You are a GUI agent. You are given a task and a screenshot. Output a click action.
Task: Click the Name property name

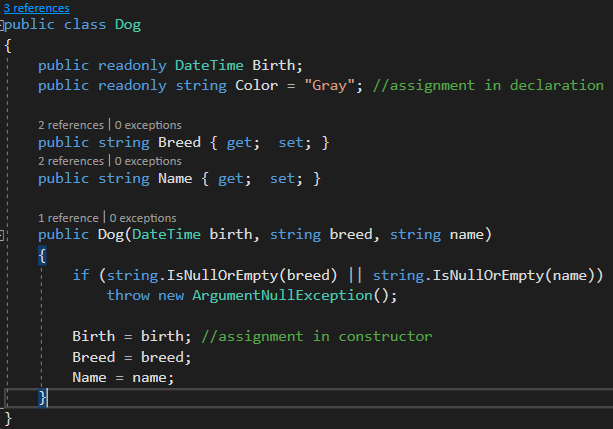click(x=175, y=179)
